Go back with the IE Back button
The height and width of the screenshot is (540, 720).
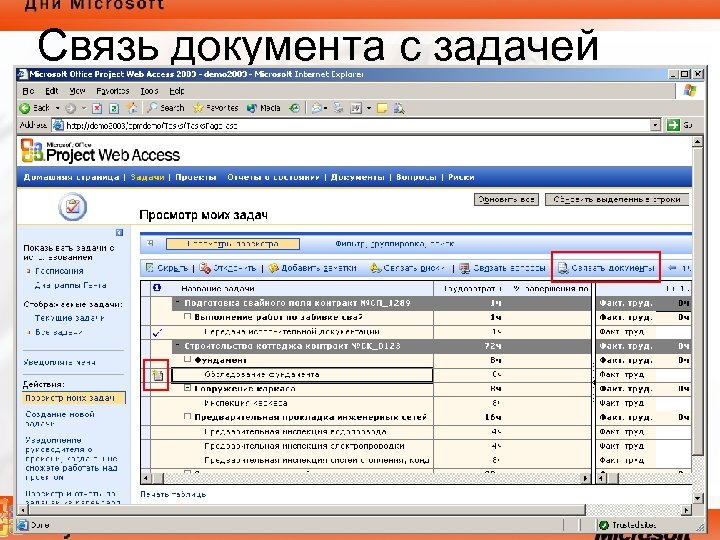pyautogui.click(x=34, y=108)
